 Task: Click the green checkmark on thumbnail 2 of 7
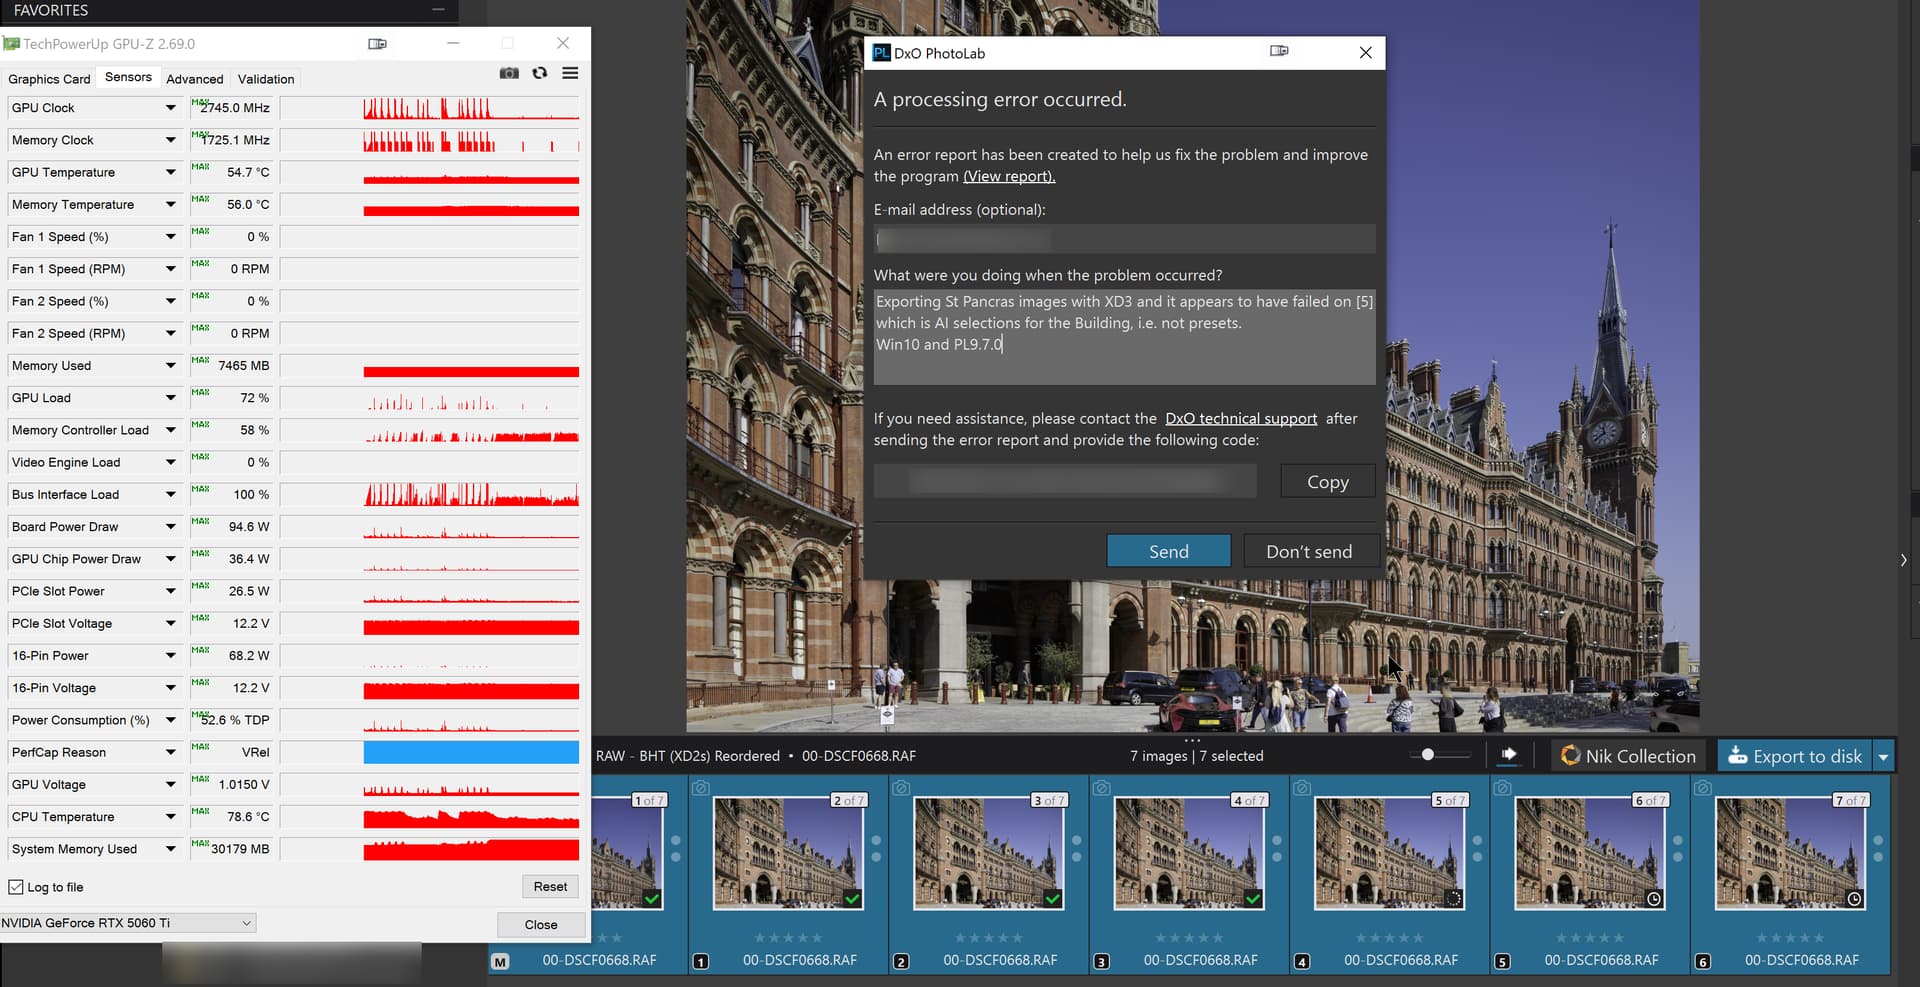(x=852, y=899)
